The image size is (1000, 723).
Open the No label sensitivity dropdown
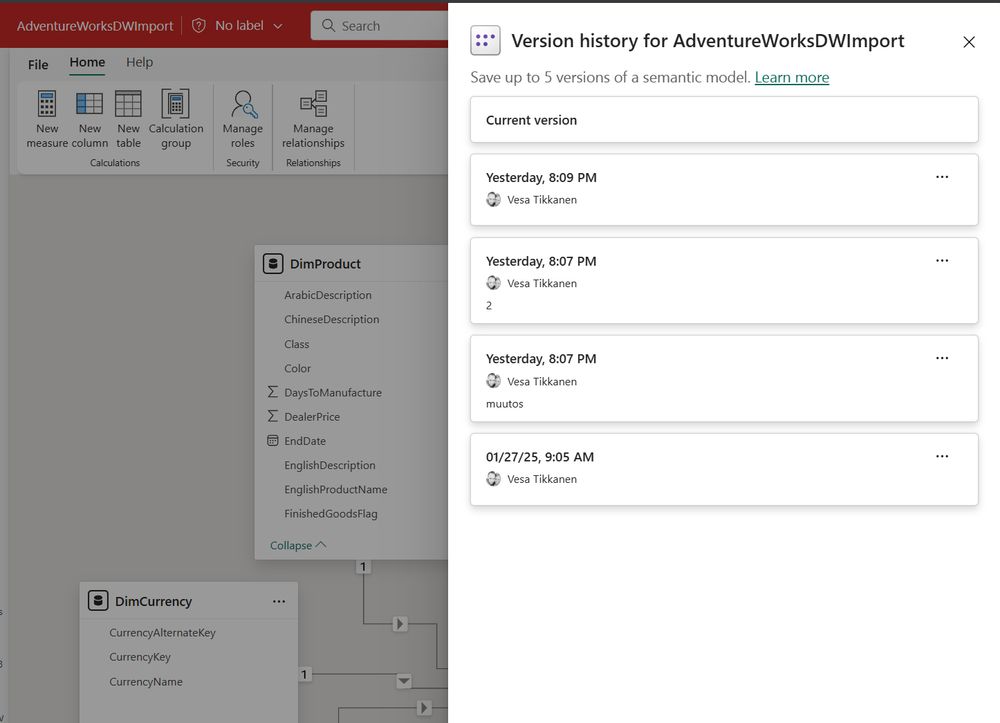[249, 26]
